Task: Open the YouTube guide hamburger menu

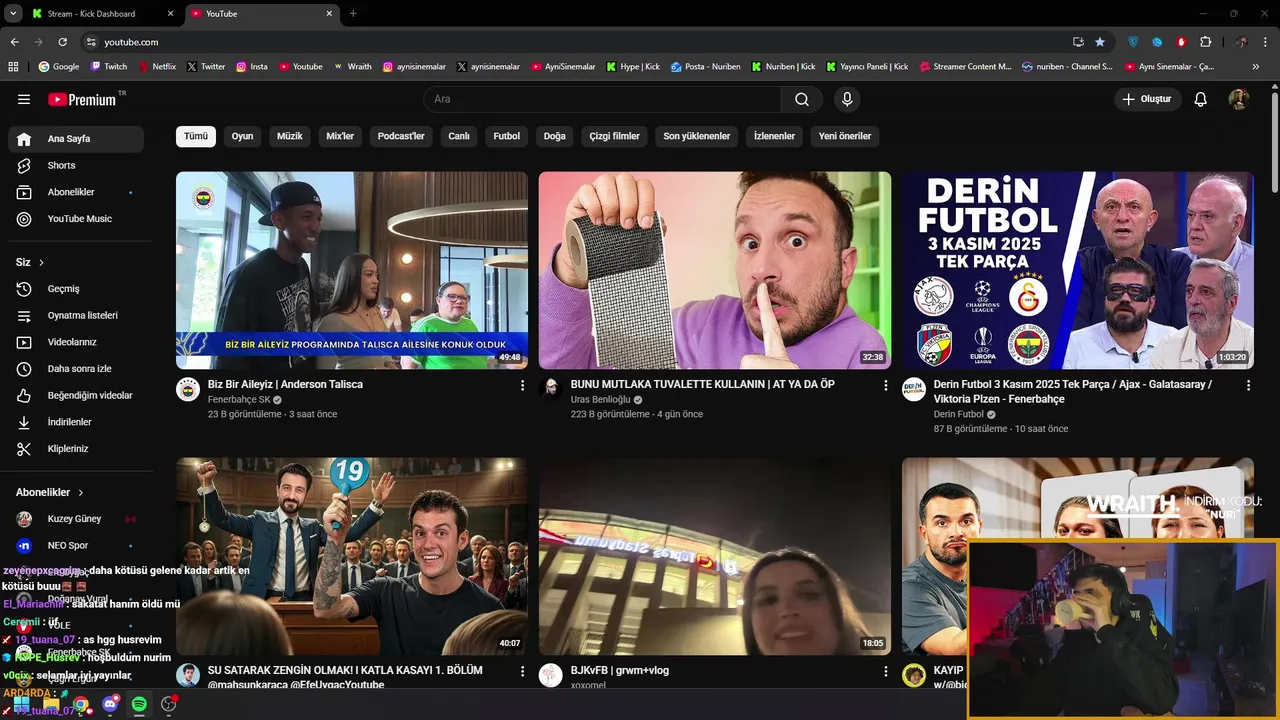Action: pyautogui.click(x=24, y=99)
